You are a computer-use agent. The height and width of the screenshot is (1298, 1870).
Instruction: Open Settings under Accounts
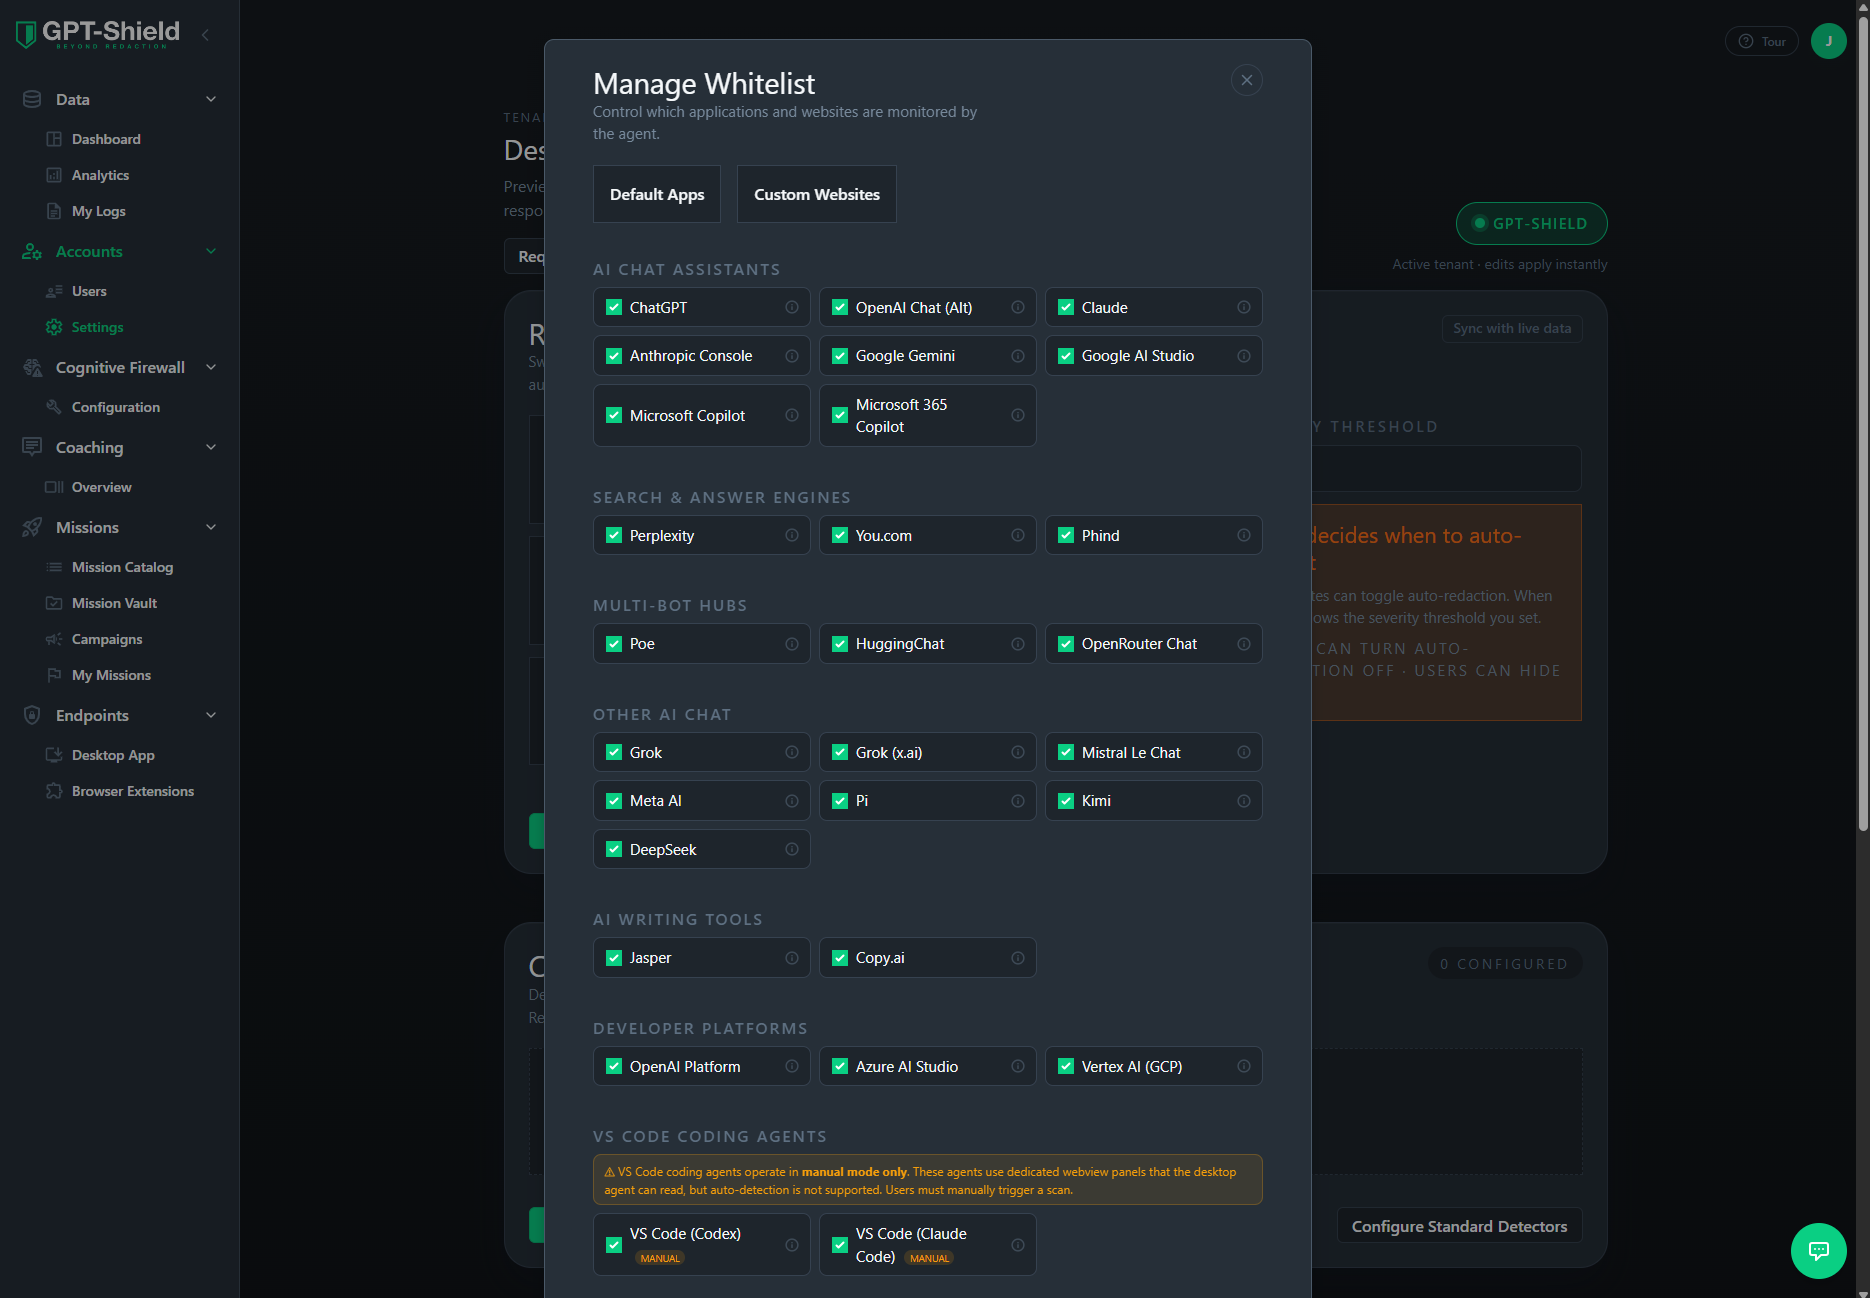coord(97,327)
